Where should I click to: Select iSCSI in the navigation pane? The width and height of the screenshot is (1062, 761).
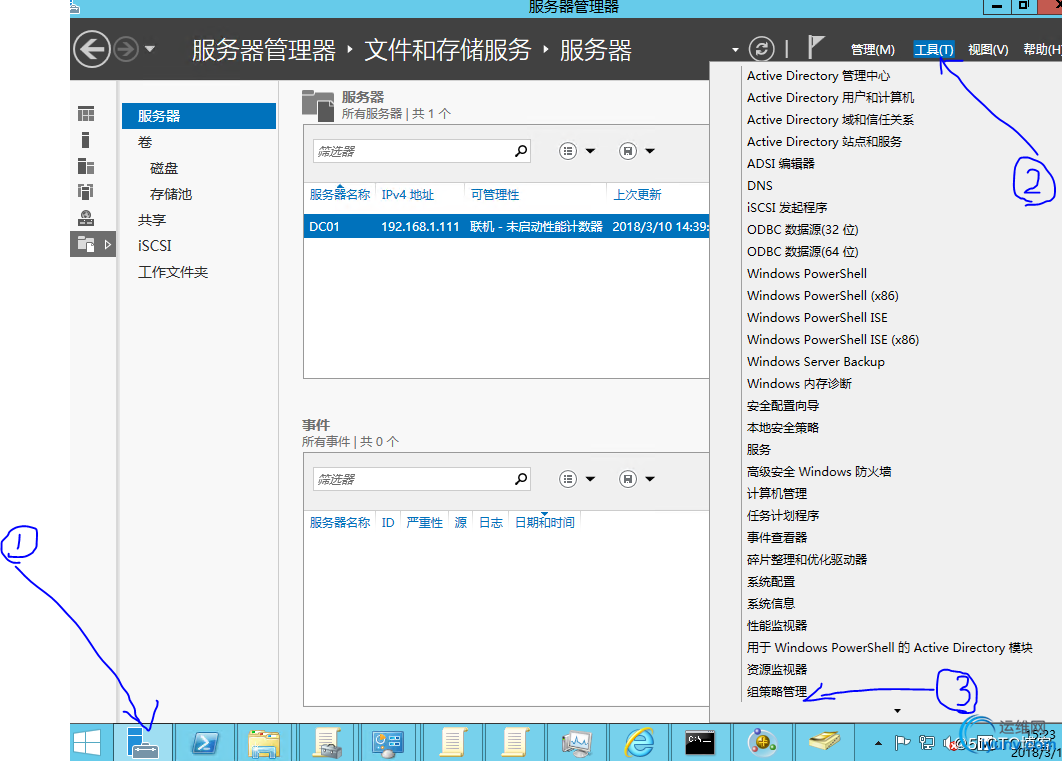(x=154, y=246)
